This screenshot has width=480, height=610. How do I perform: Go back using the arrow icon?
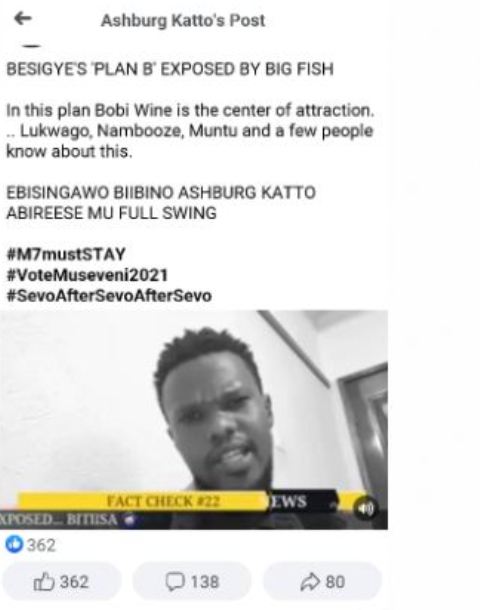(23, 18)
